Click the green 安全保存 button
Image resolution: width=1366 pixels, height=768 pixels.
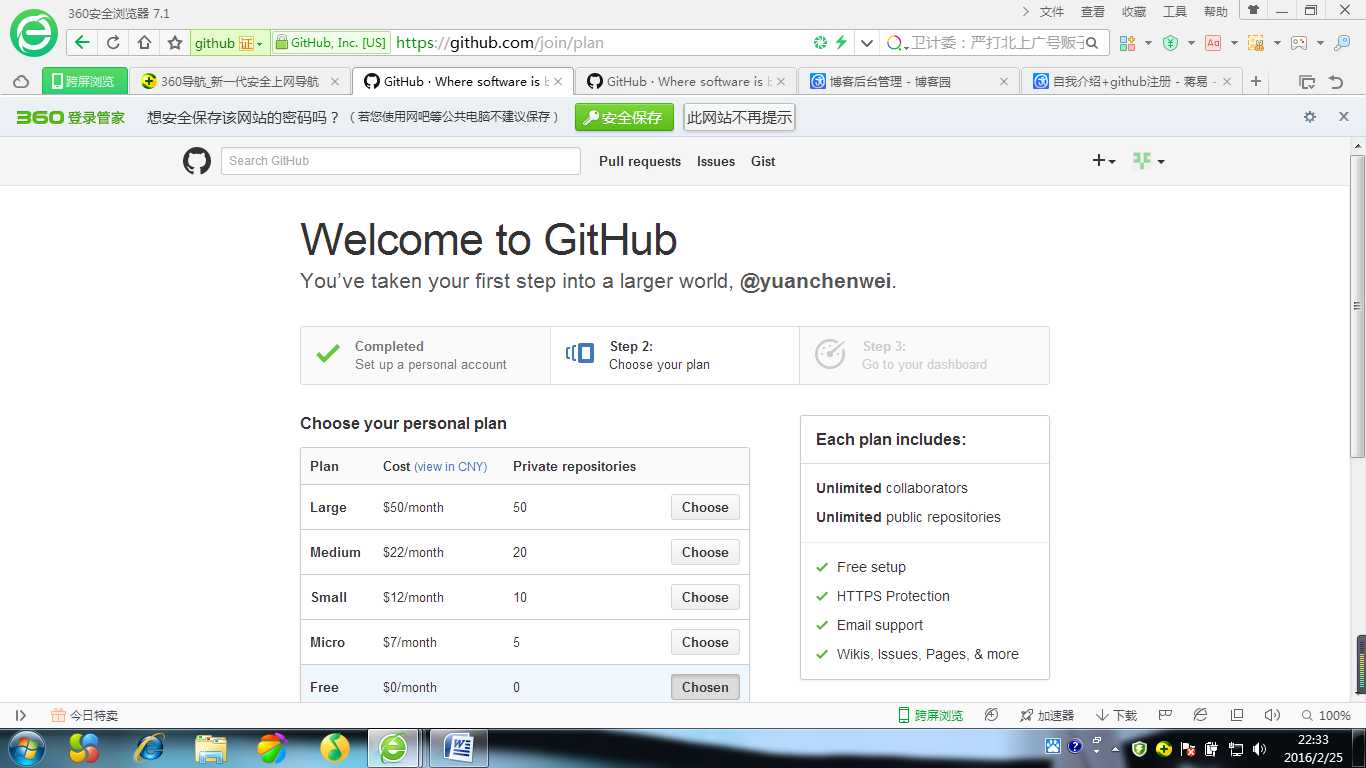coord(624,117)
